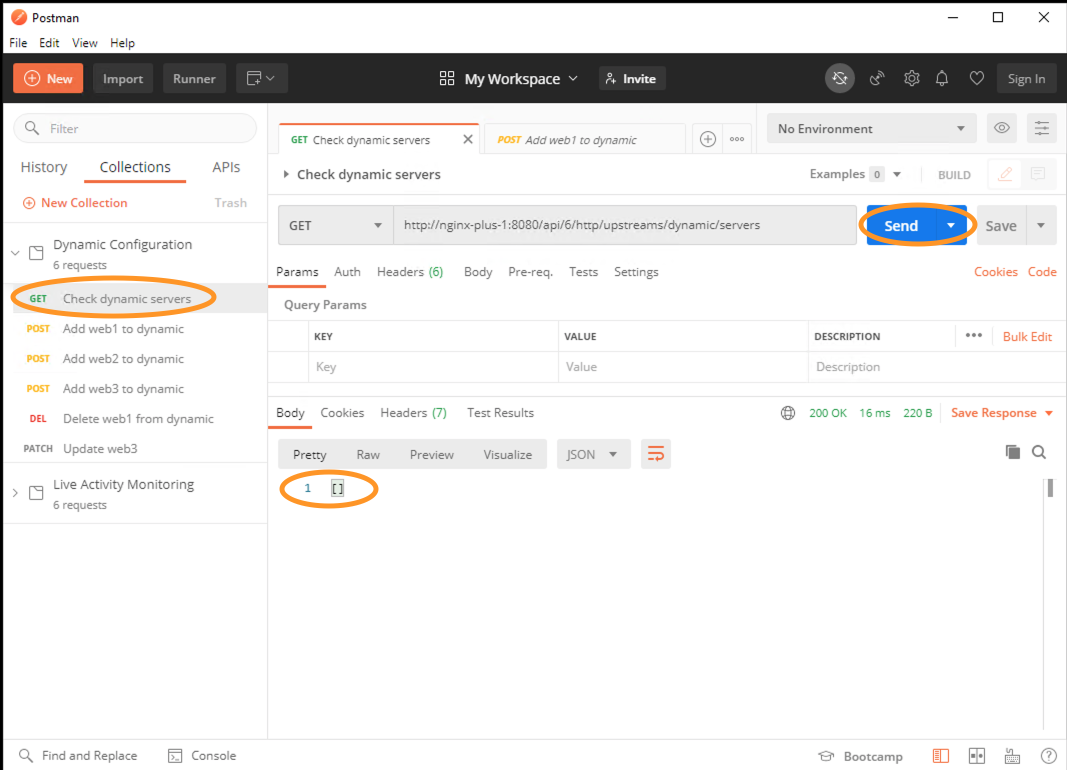Click the network globe icon in response
Viewport: 1067px width, 770px height.
pyautogui.click(x=787, y=413)
